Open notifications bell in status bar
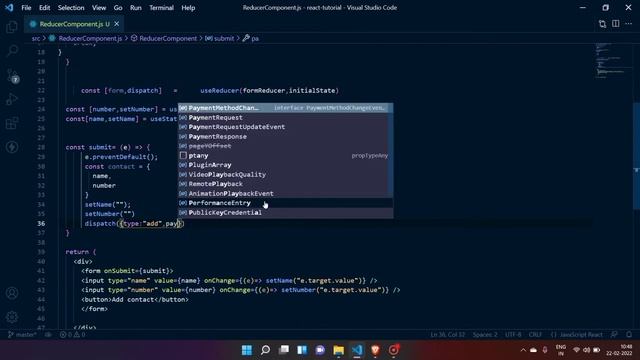 (x=629, y=335)
